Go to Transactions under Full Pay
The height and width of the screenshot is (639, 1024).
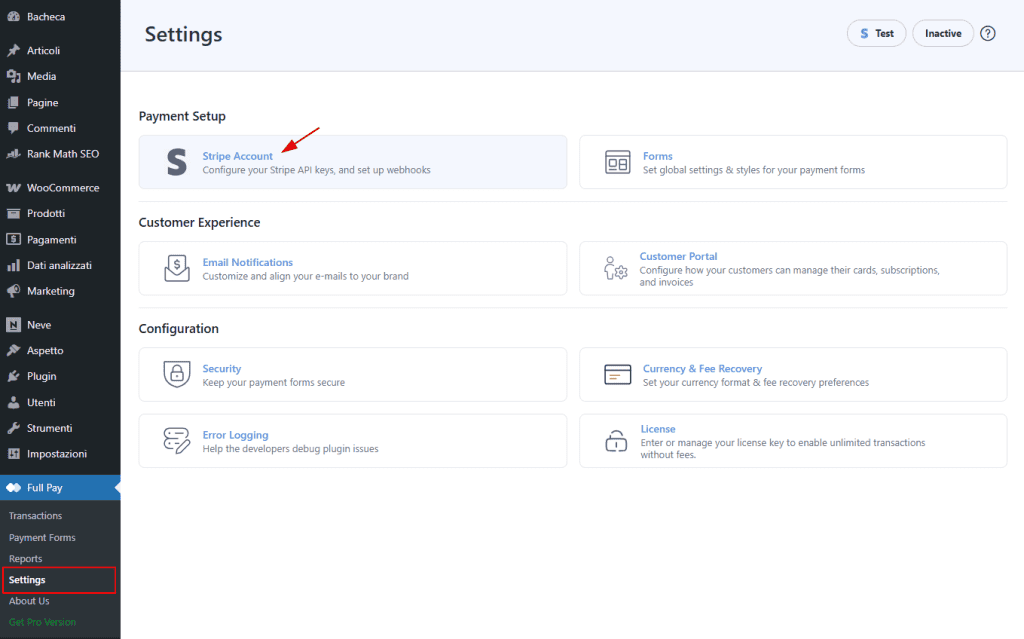[x=35, y=516]
